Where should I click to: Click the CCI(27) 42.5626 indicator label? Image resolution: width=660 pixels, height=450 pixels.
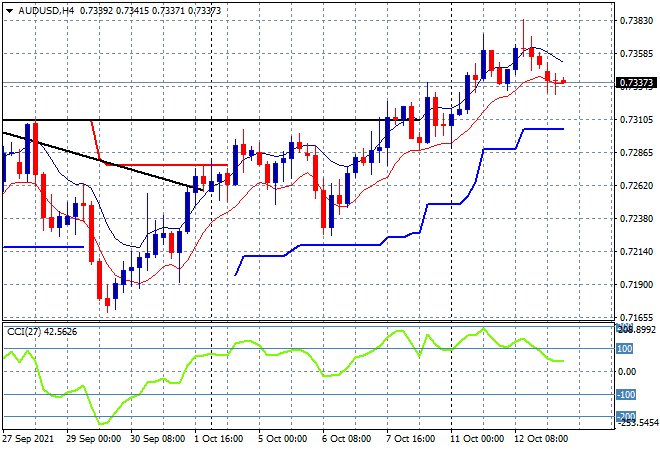42,332
